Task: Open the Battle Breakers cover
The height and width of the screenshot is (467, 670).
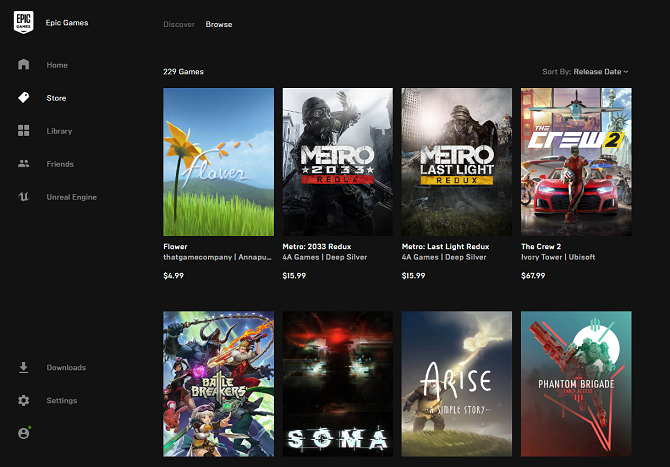Action: coord(218,384)
